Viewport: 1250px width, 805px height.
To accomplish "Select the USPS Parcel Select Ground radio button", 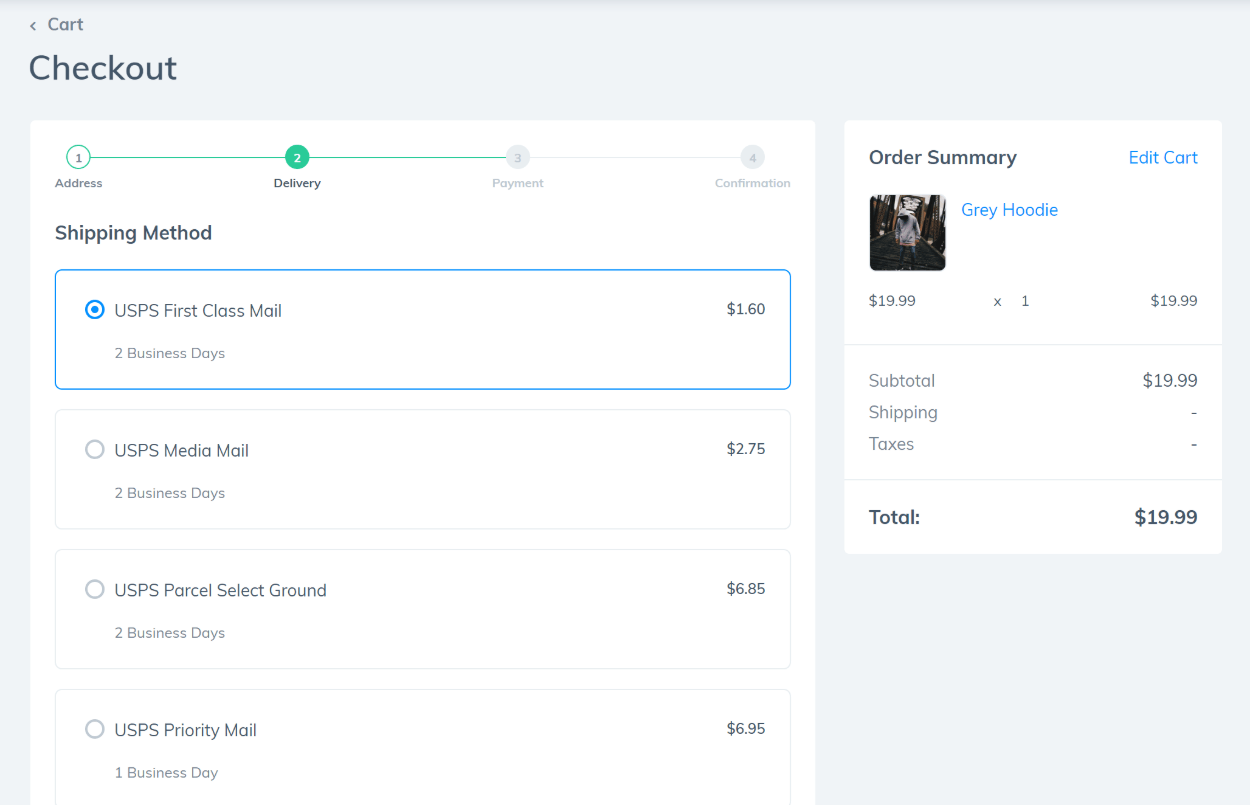I will (x=95, y=590).
